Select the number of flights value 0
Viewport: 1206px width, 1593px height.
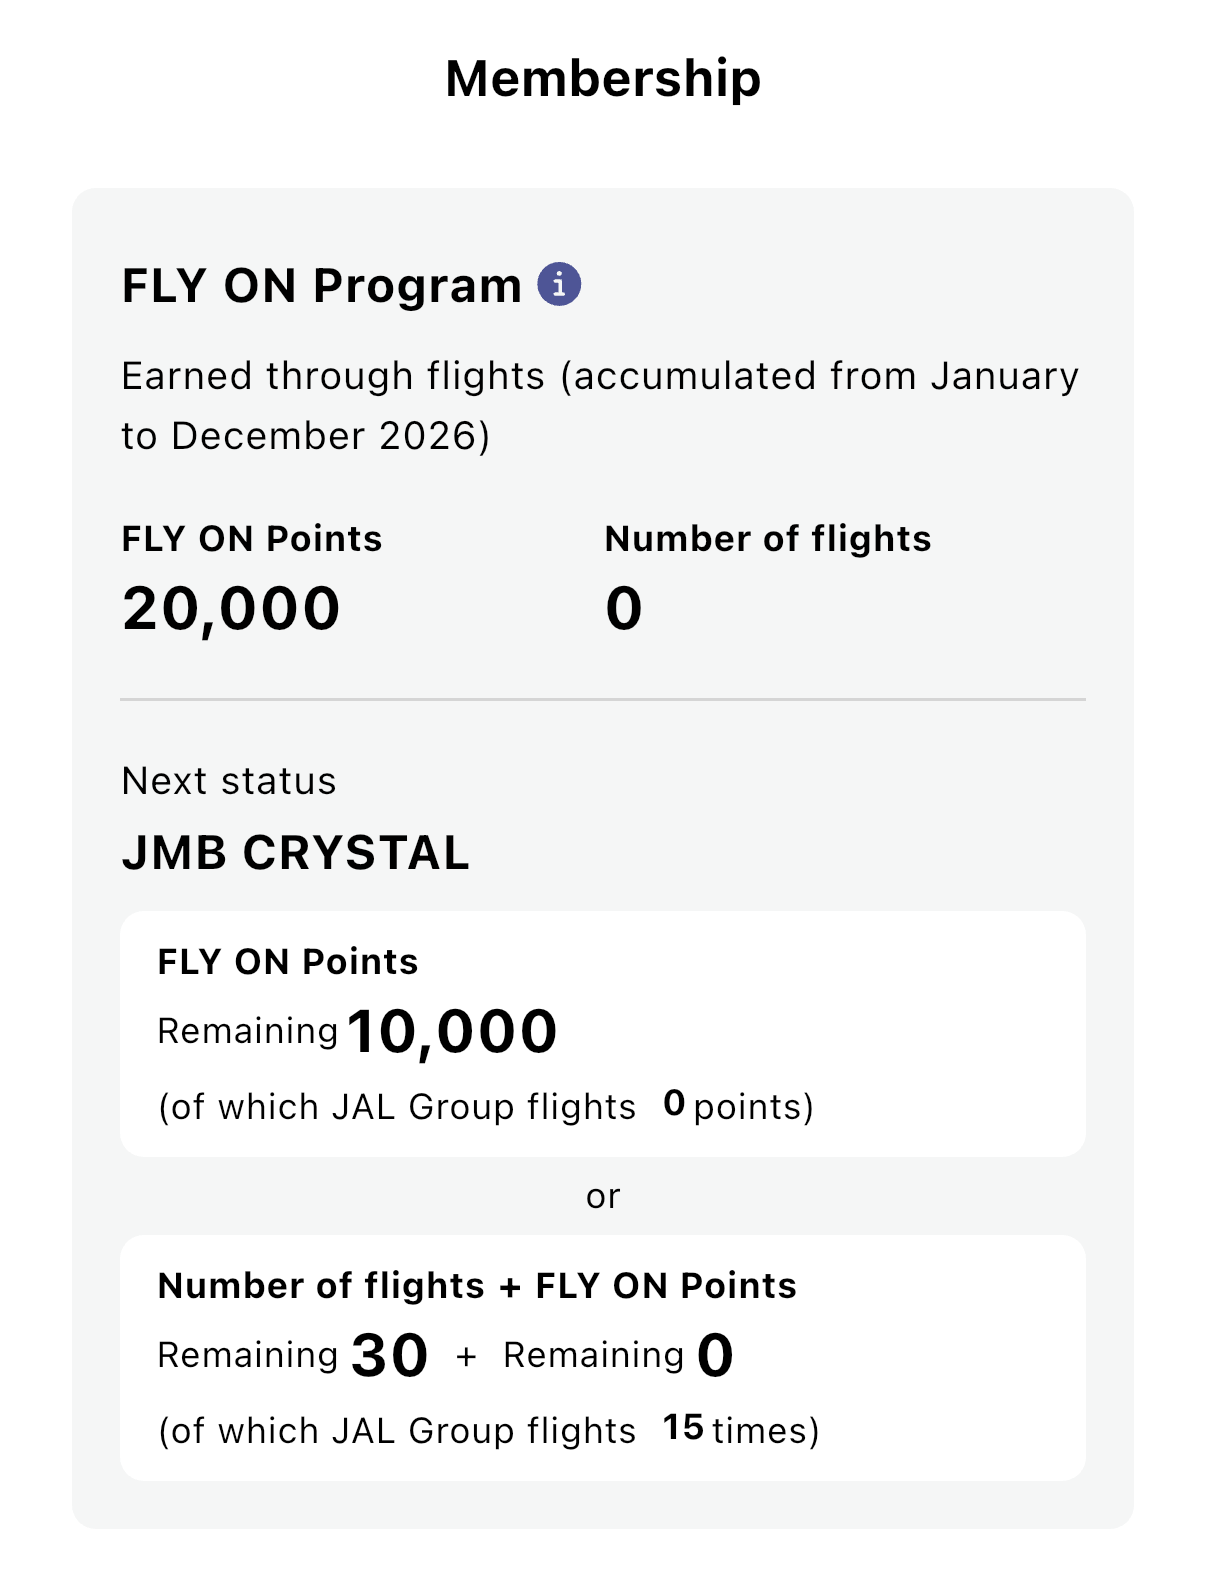624,608
